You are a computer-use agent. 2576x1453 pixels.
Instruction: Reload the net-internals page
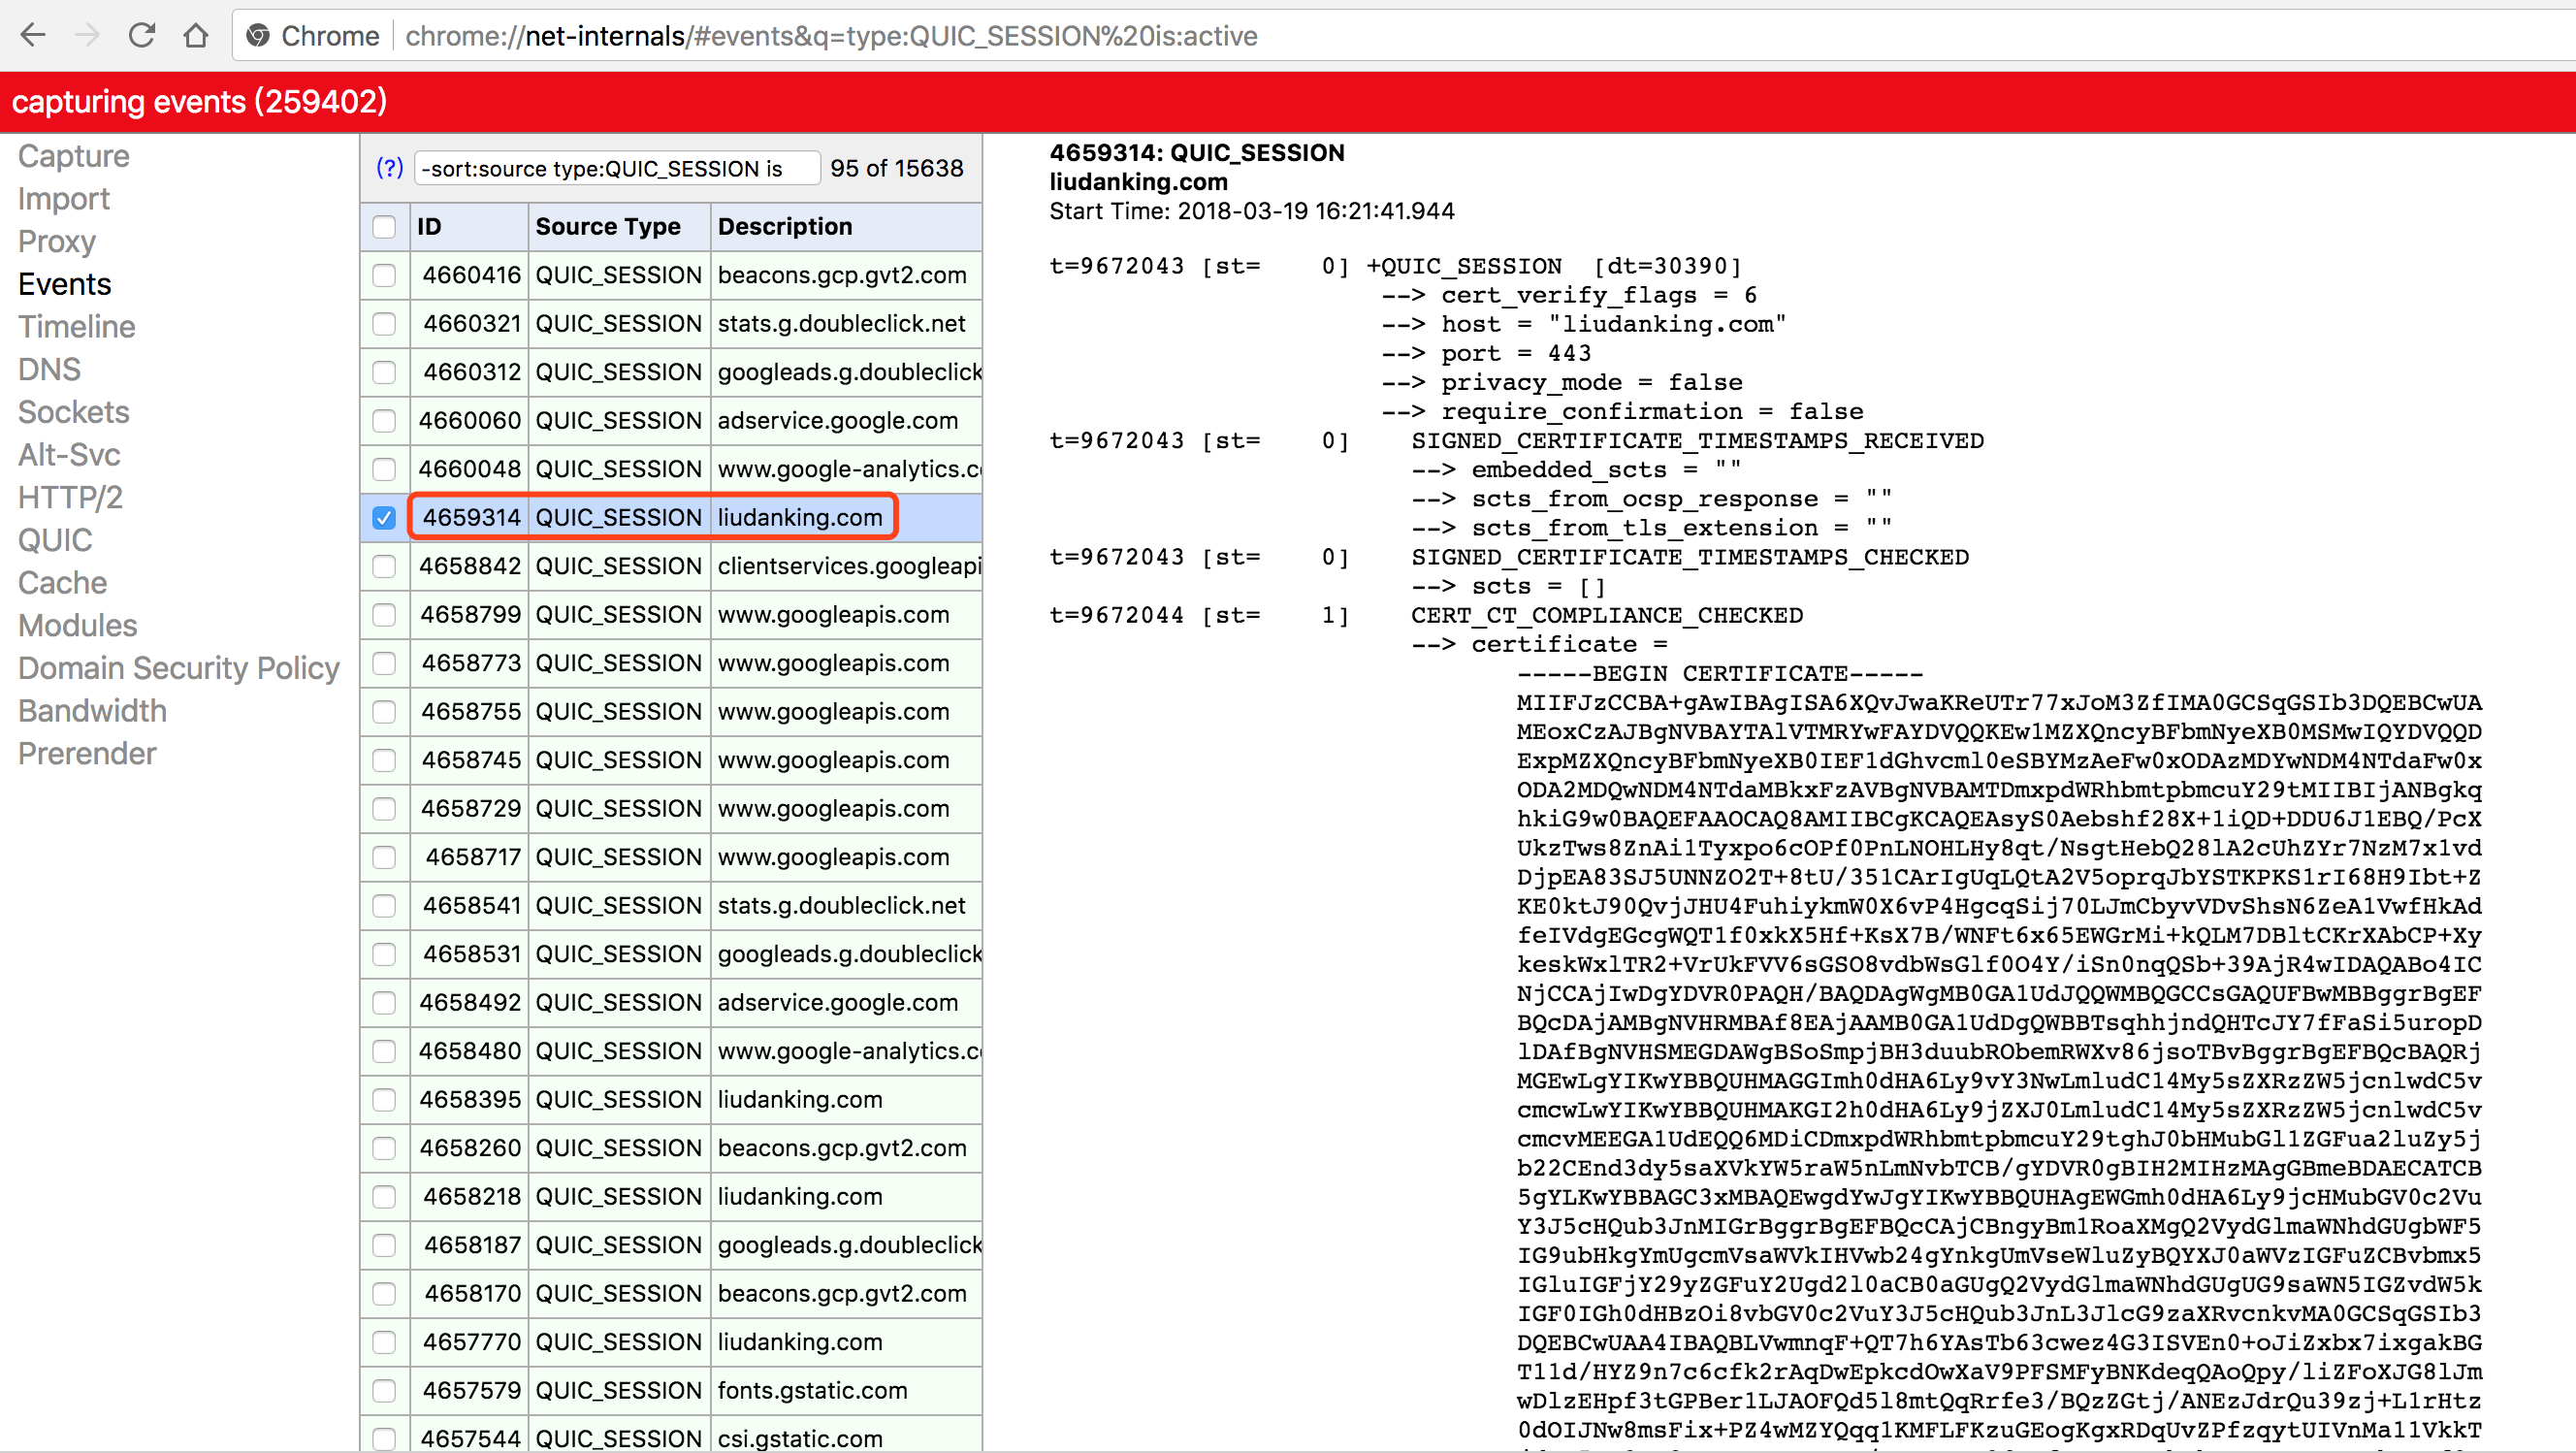[x=142, y=36]
